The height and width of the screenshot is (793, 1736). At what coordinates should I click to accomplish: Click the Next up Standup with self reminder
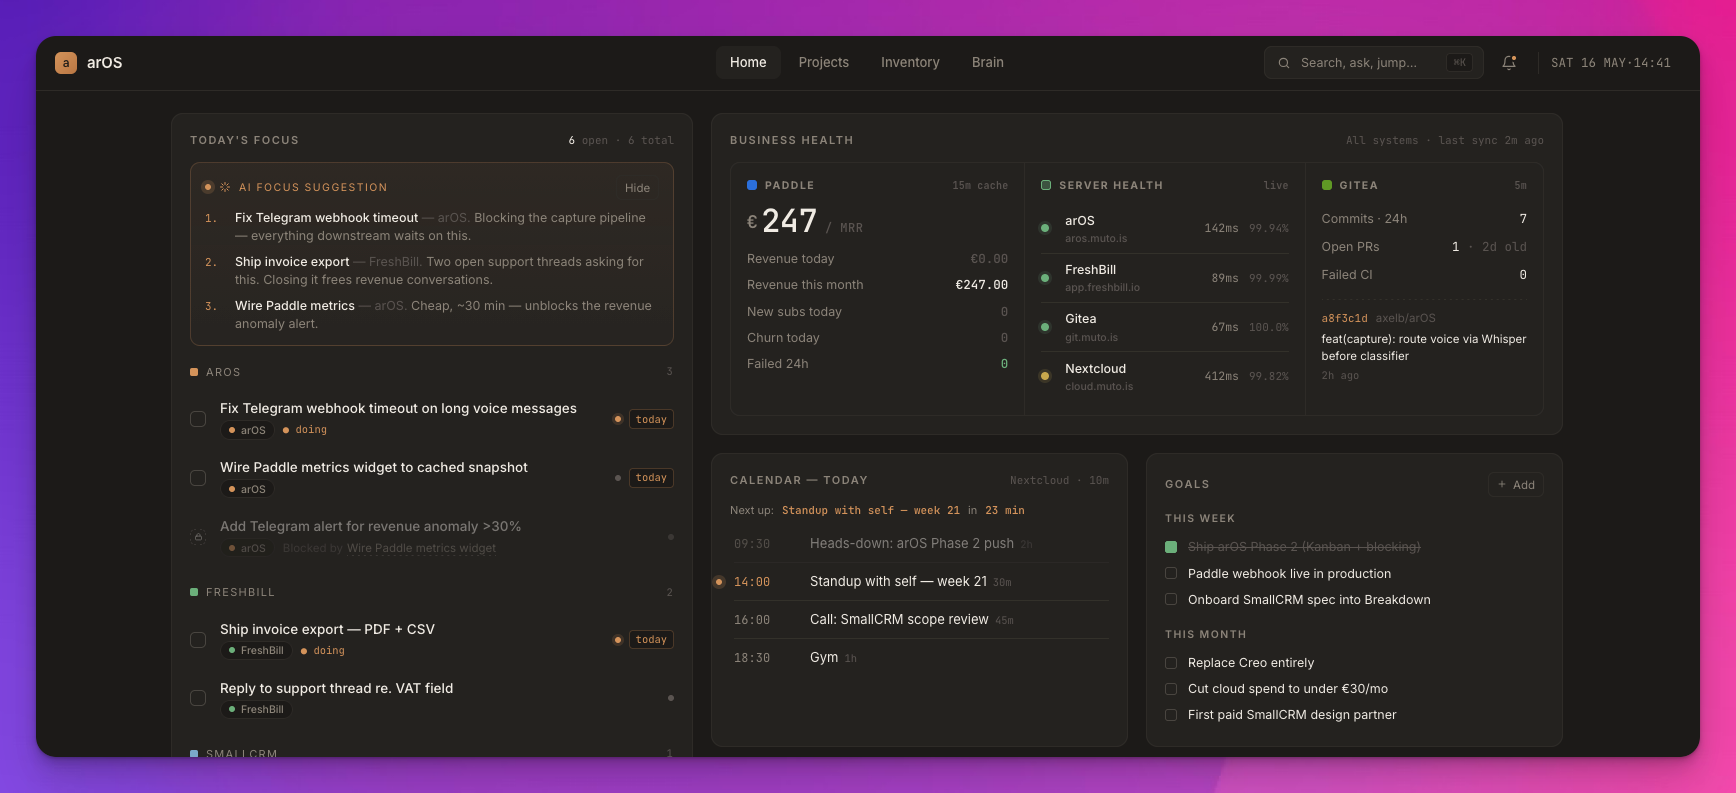point(871,510)
